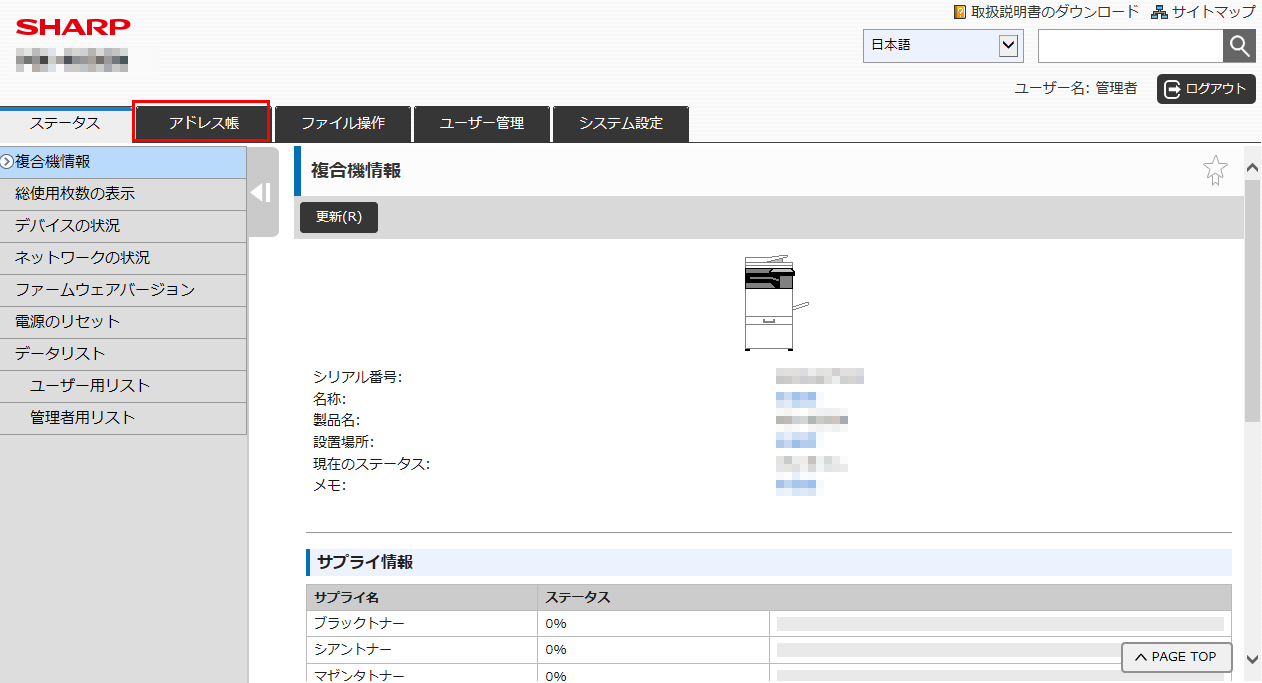Screen dimensions: 1262x683
Task: Click the SHARP logo
Action: pos(73,26)
